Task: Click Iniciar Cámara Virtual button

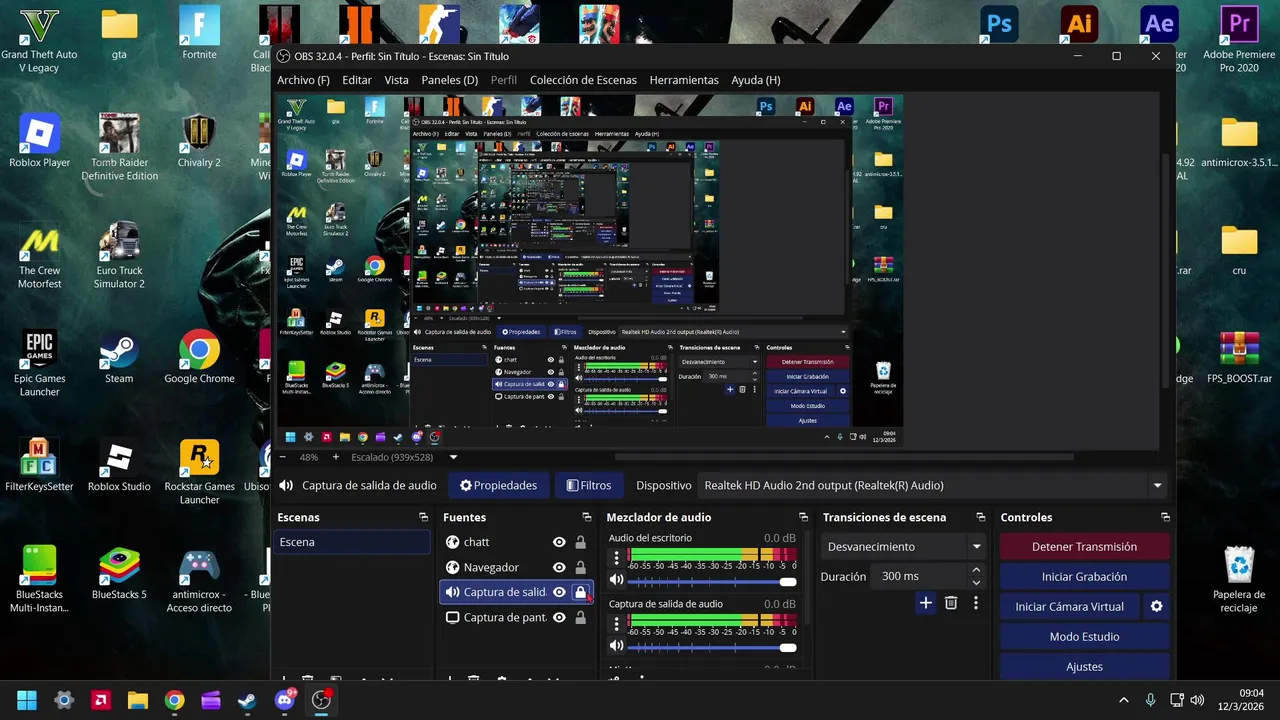Action: 1070,607
